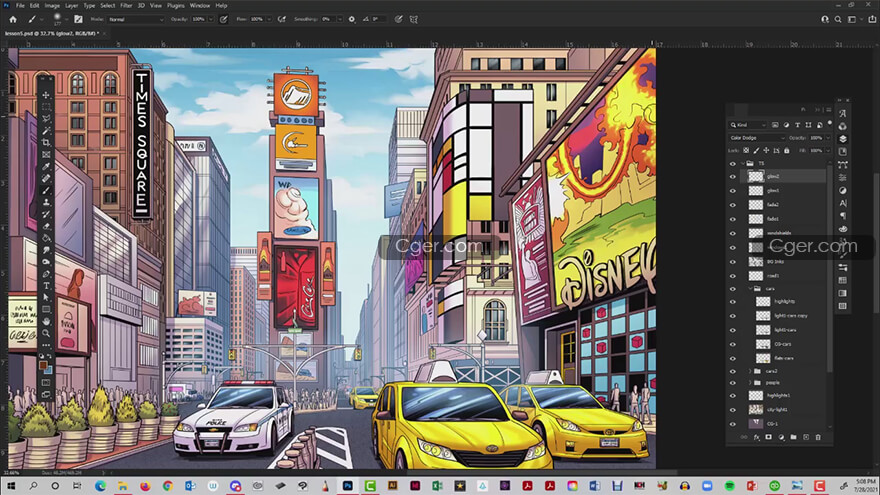The width and height of the screenshot is (880, 495).
Task: Select the Crop tool
Action: coord(46,143)
